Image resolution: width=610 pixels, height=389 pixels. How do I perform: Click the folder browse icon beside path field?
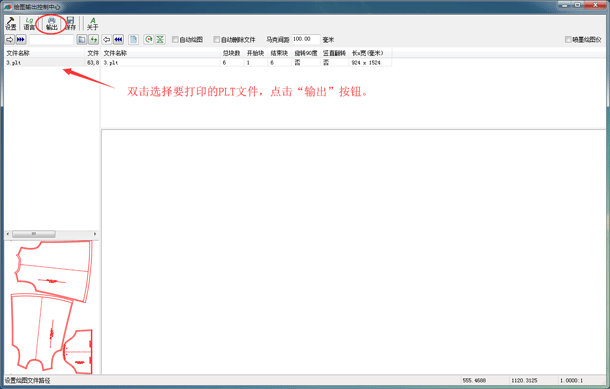pyautogui.click(x=82, y=39)
